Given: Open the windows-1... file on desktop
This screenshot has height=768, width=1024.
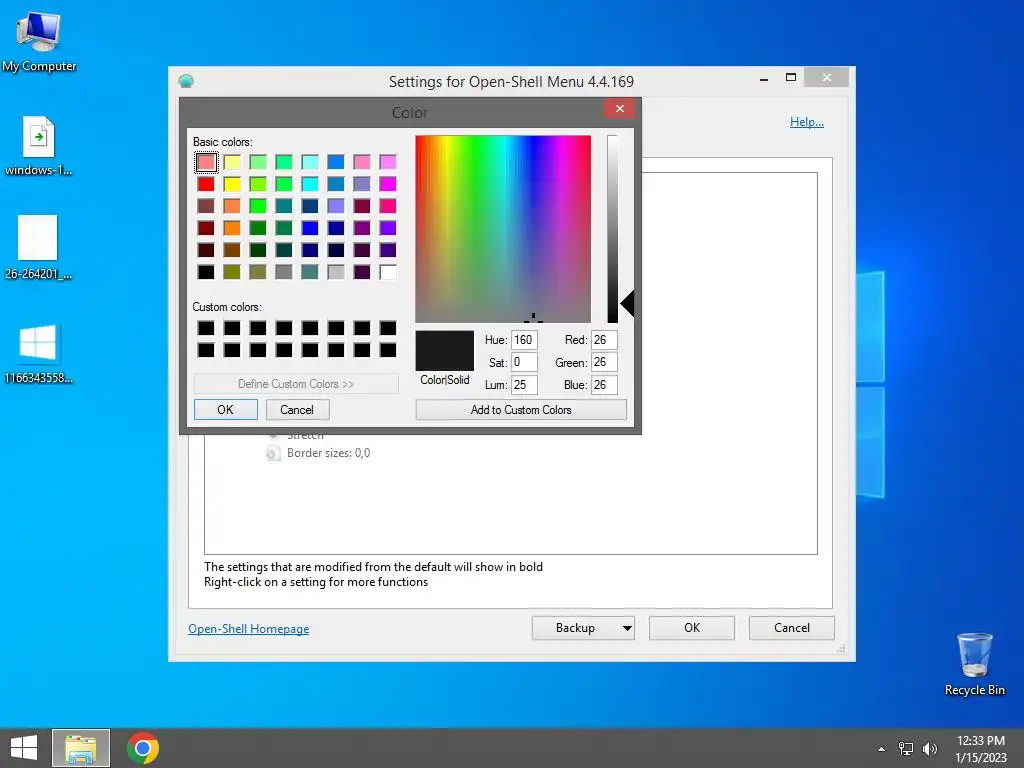Looking at the screenshot, I should [38, 146].
